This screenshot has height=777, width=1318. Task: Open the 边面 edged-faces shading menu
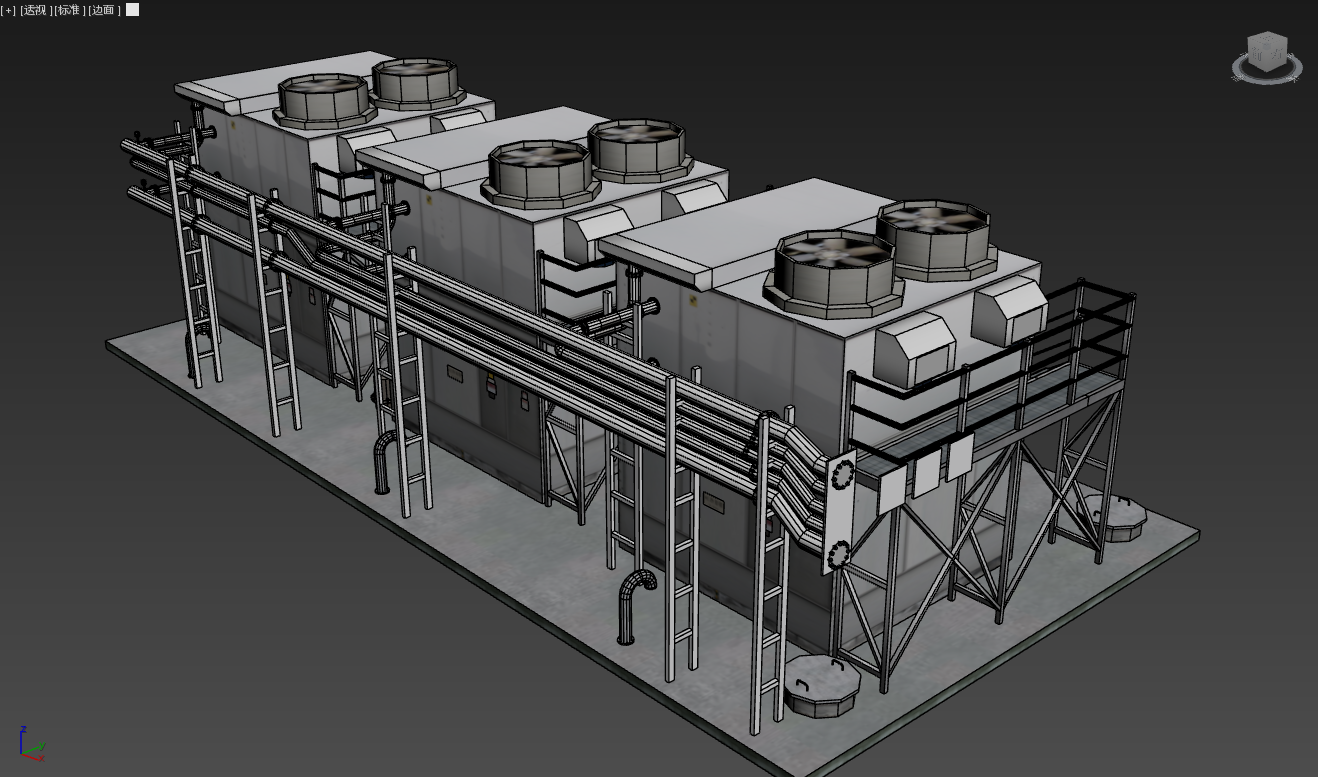tap(104, 10)
